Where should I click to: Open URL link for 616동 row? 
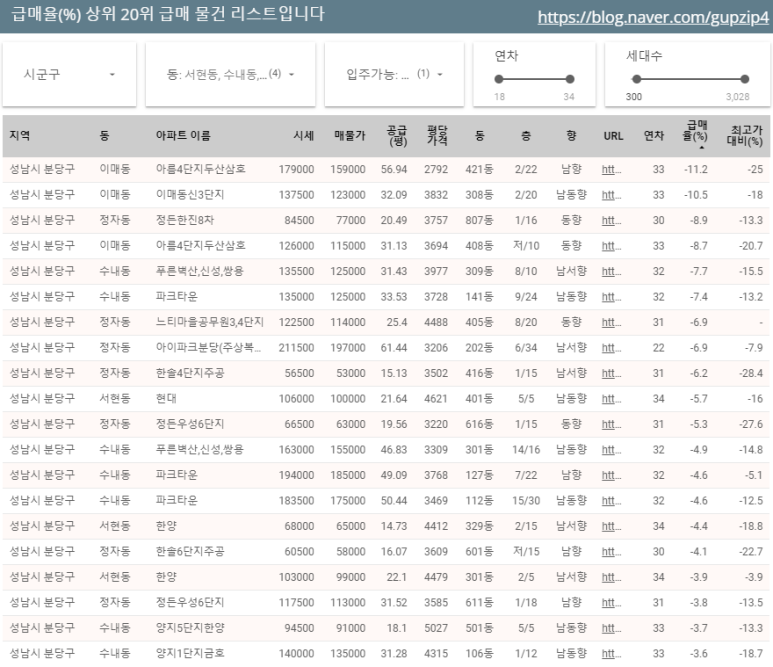[x=611, y=424]
